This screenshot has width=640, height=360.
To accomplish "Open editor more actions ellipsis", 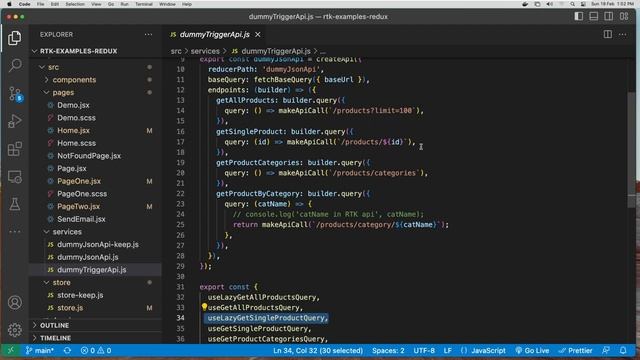I will 622,35.
